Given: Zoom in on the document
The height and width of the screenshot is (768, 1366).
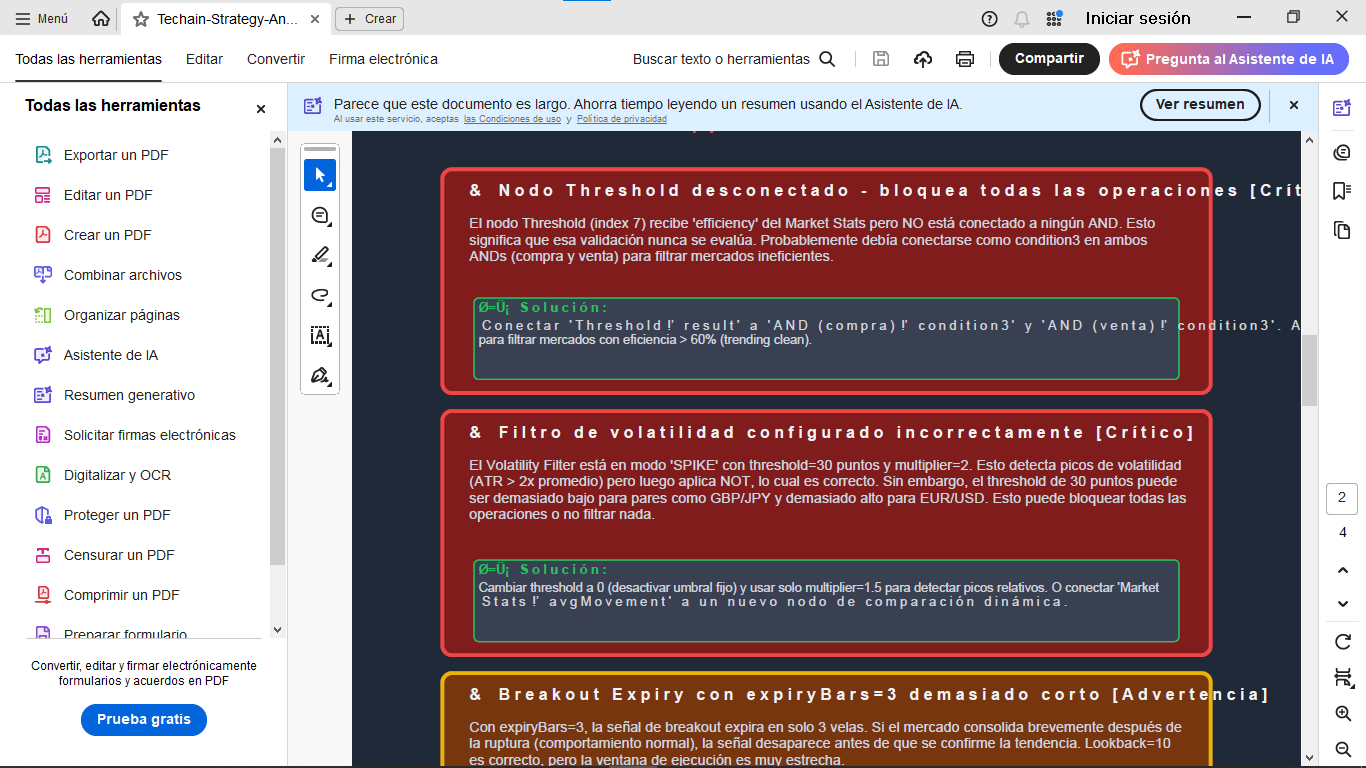Looking at the screenshot, I should tap(1342, 713).
